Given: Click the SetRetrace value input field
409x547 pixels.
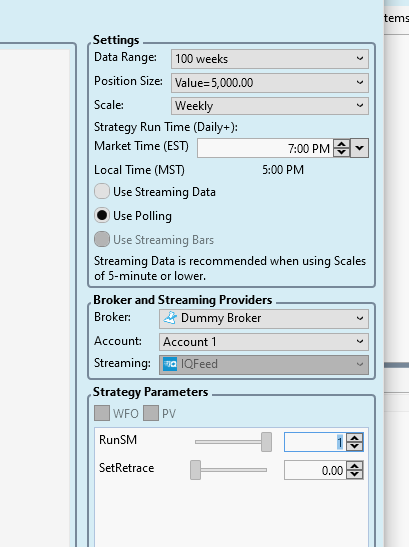Looking at the screenshot, I should click(x=315, y=470).
